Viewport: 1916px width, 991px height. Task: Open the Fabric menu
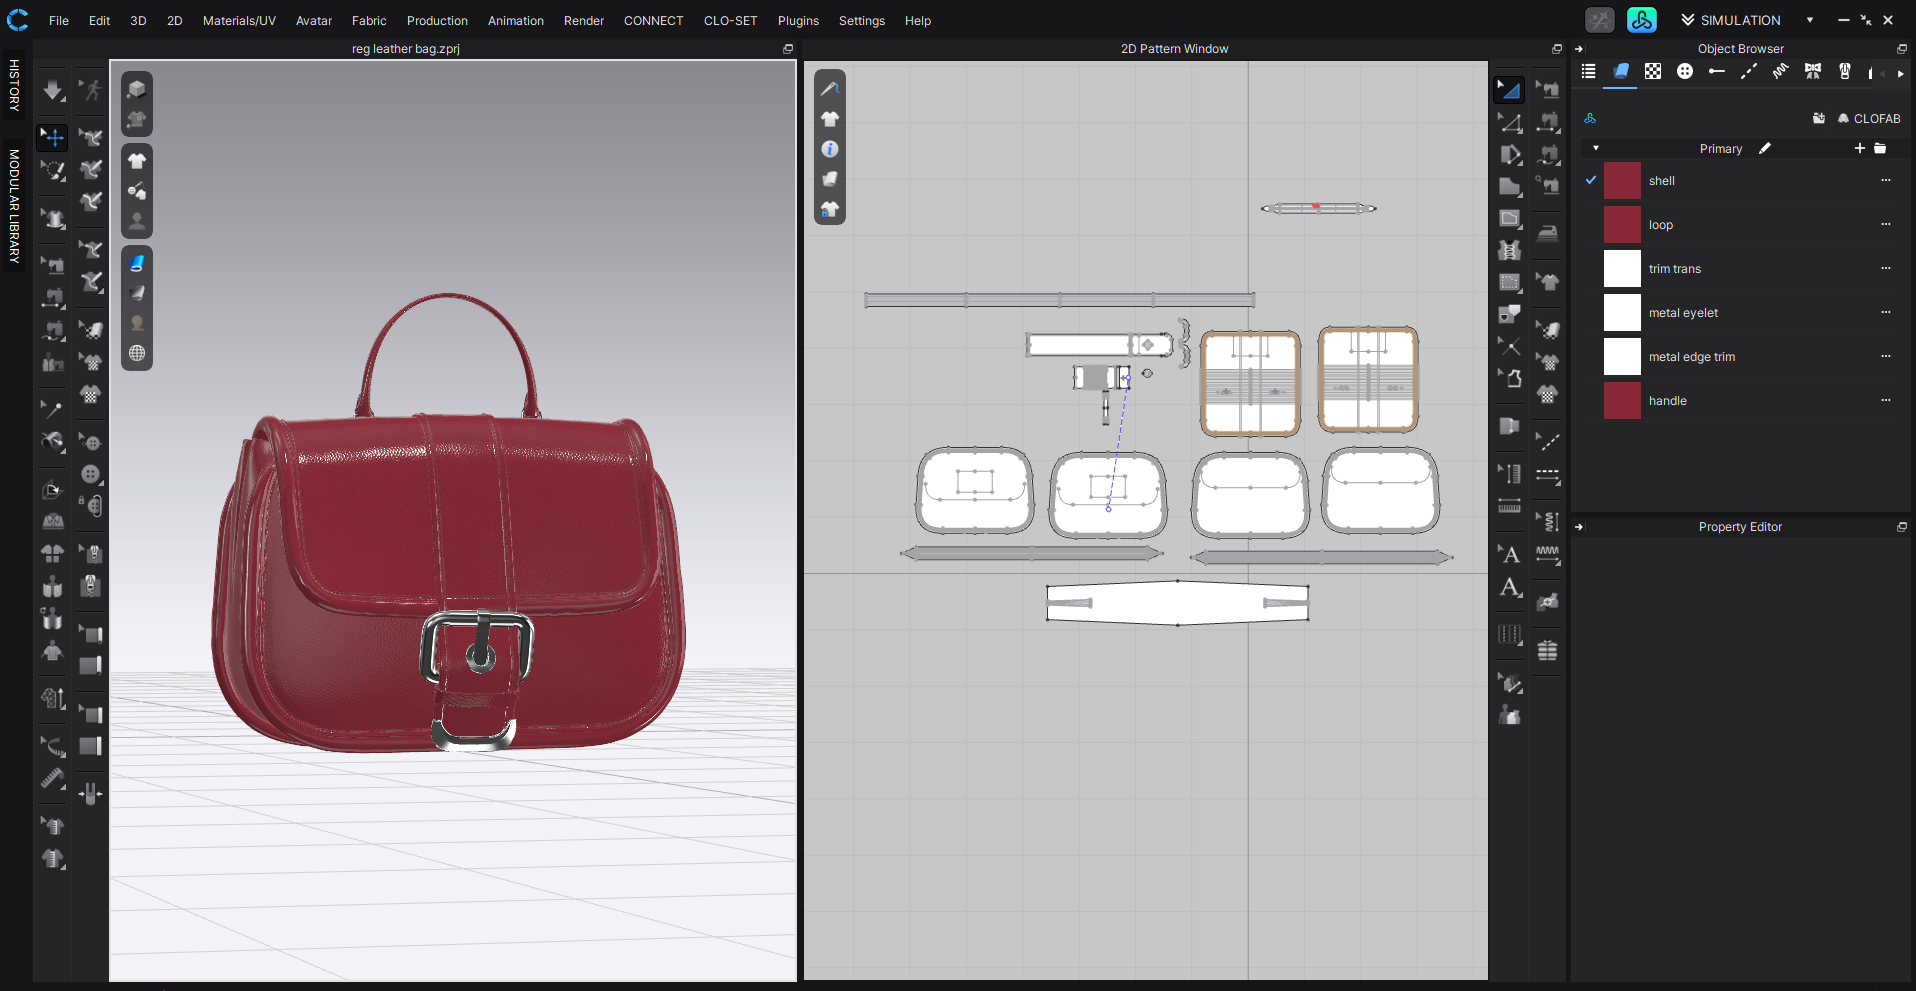tap(369, 20)
